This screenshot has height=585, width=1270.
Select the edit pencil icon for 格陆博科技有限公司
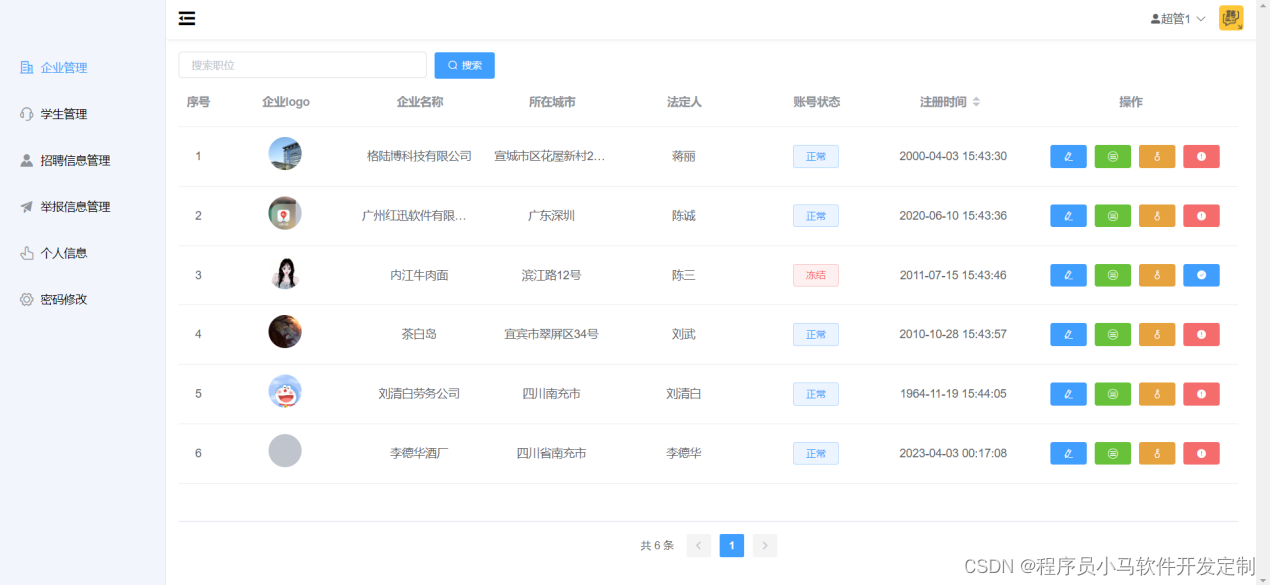point(1067,155)
